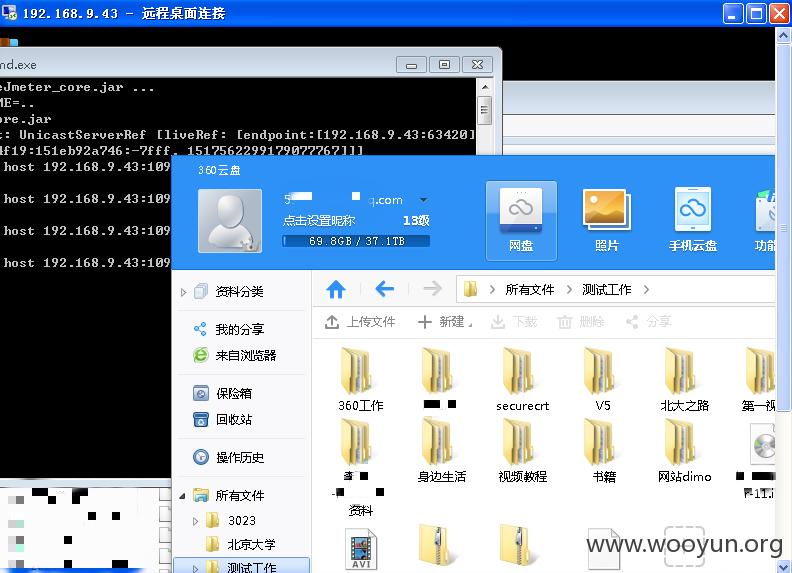This screenshot has height=573, width=792.
Task: Select the 北大之路 folder
Action: click(684, 379)
